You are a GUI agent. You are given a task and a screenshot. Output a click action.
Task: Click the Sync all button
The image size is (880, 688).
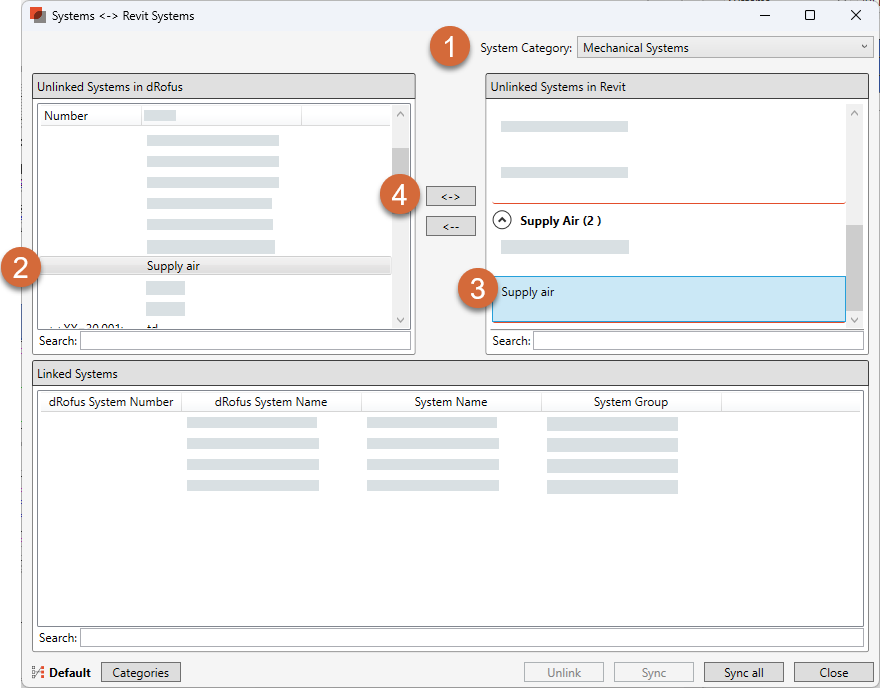(x=744, y=672)
